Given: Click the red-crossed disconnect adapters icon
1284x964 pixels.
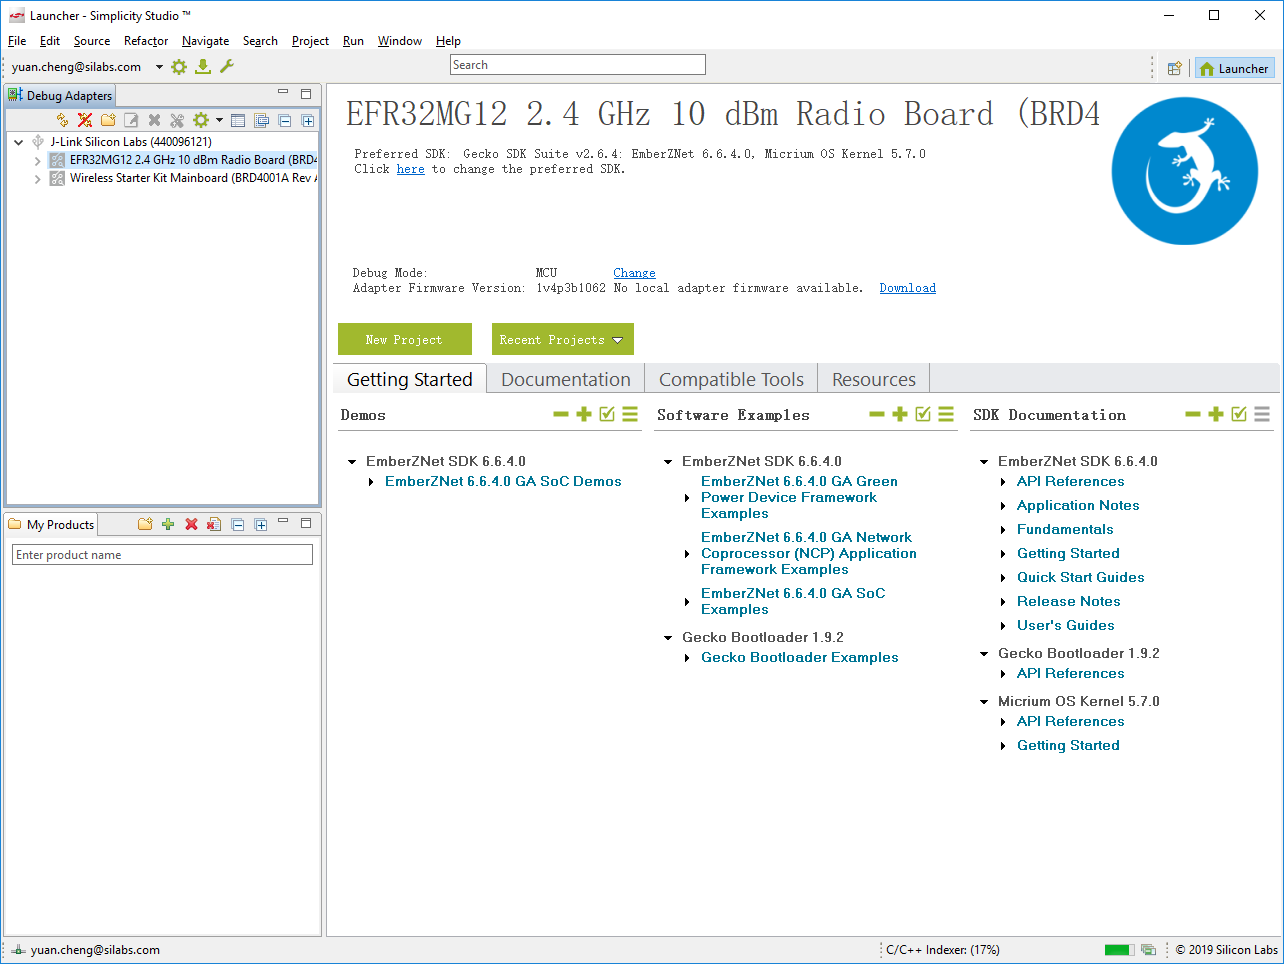Looking at the screenshot, I should point(85,120).
